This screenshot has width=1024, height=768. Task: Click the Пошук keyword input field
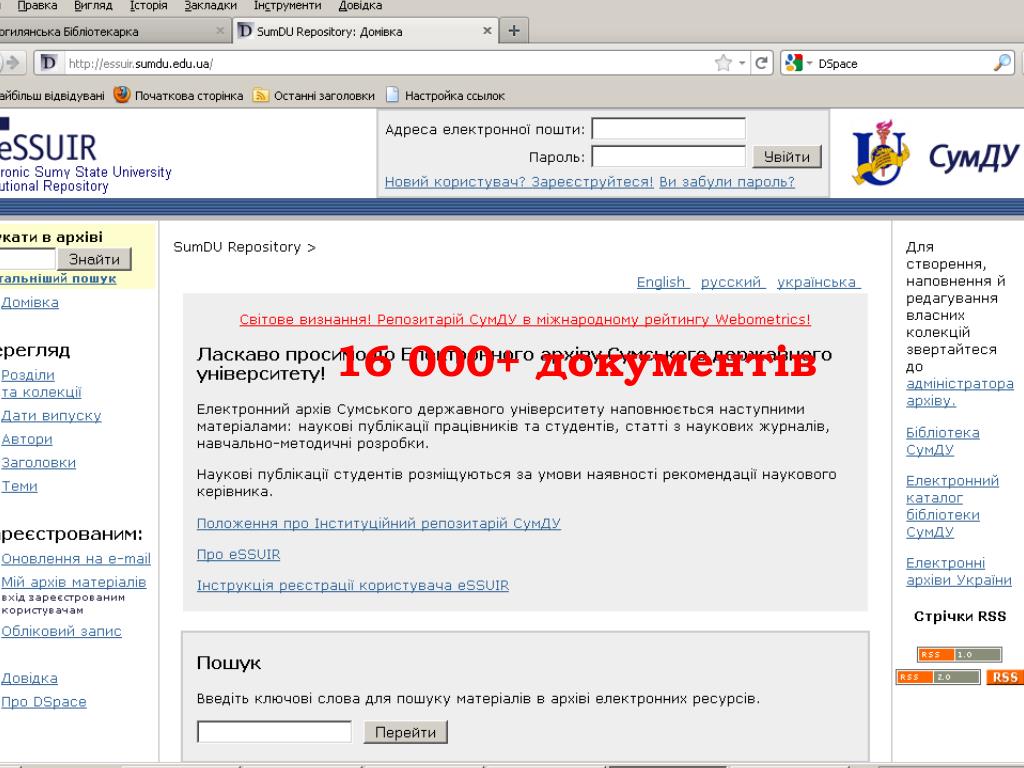(x=274, y=732)
